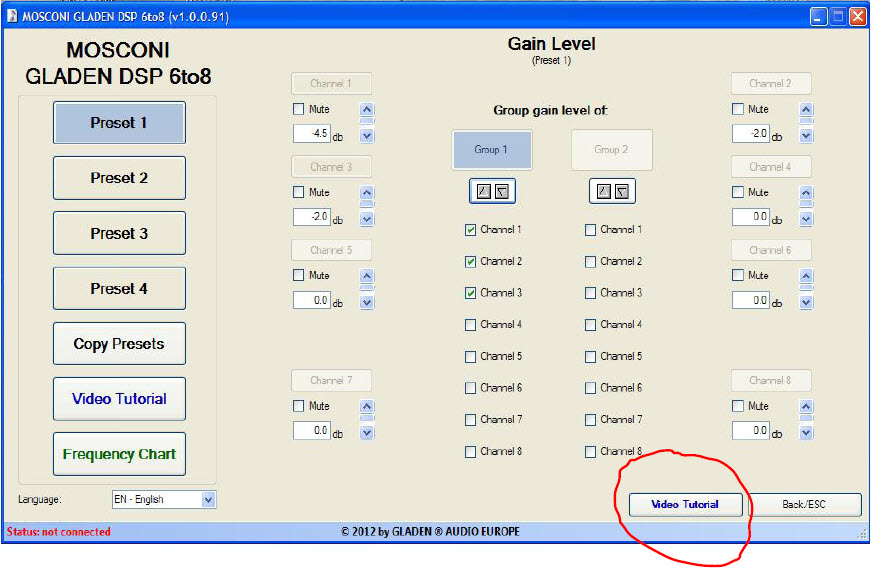Raise Channel 1 gain with up arrow
Screen dimensions: 871x572
367,109
